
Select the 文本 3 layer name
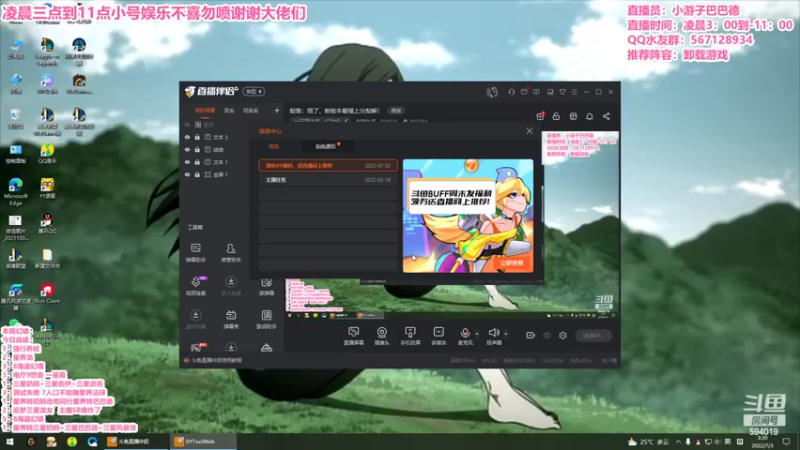220,137
